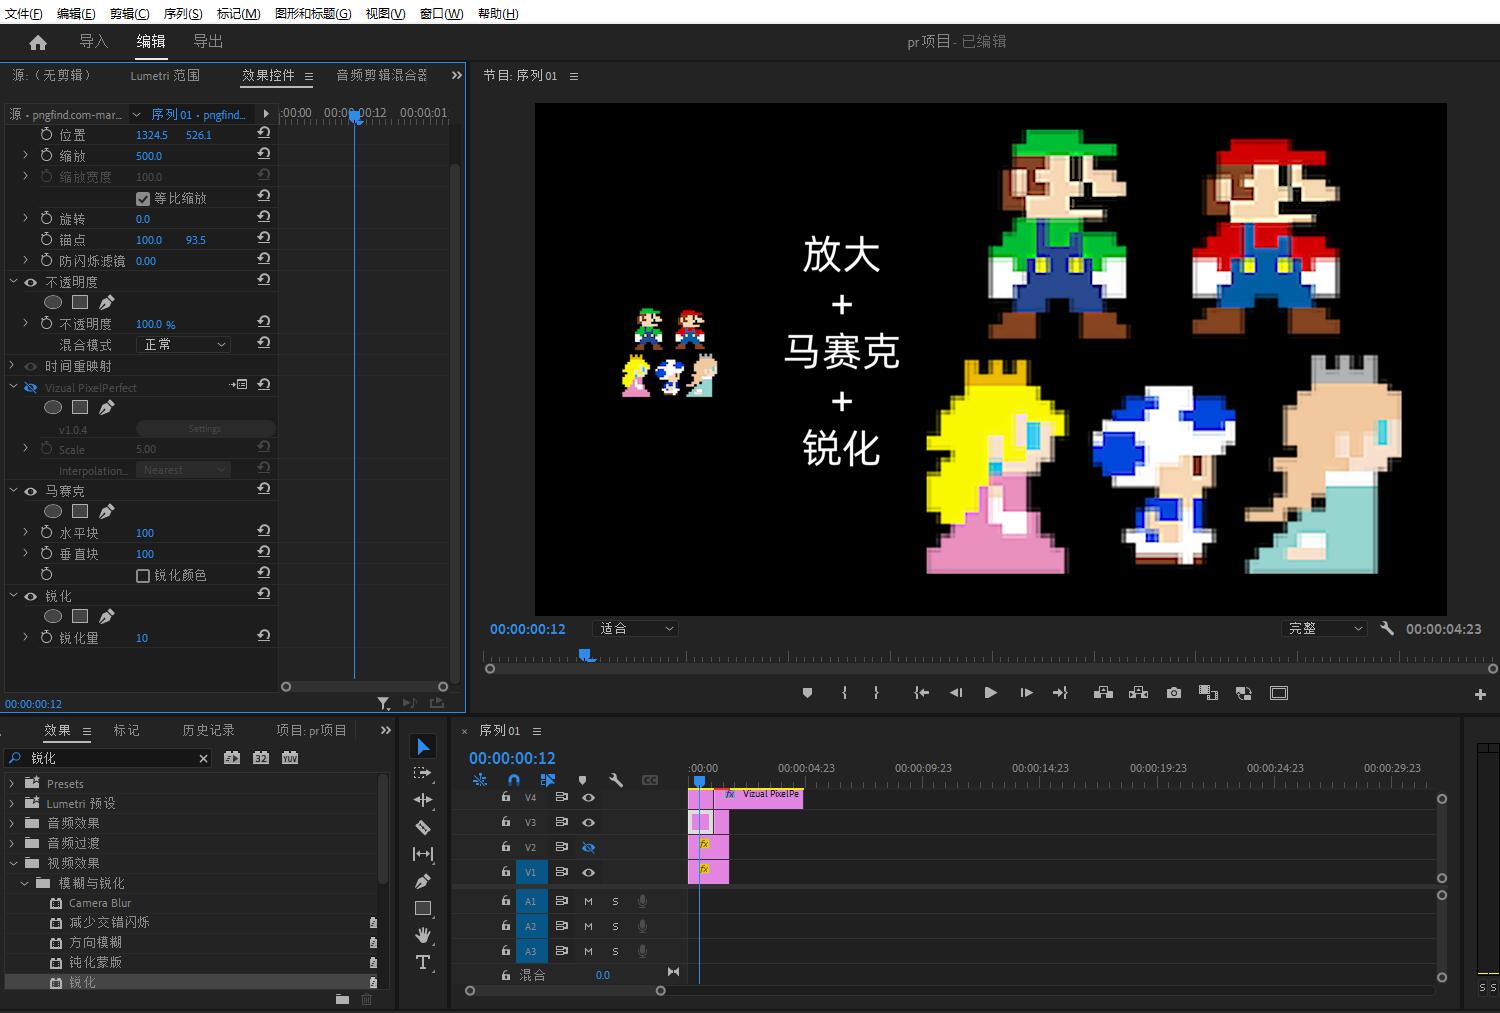The image size is (1500, 1013).
Task: Toggle the 等比缩放 checkbox
Action: (143, 198)
